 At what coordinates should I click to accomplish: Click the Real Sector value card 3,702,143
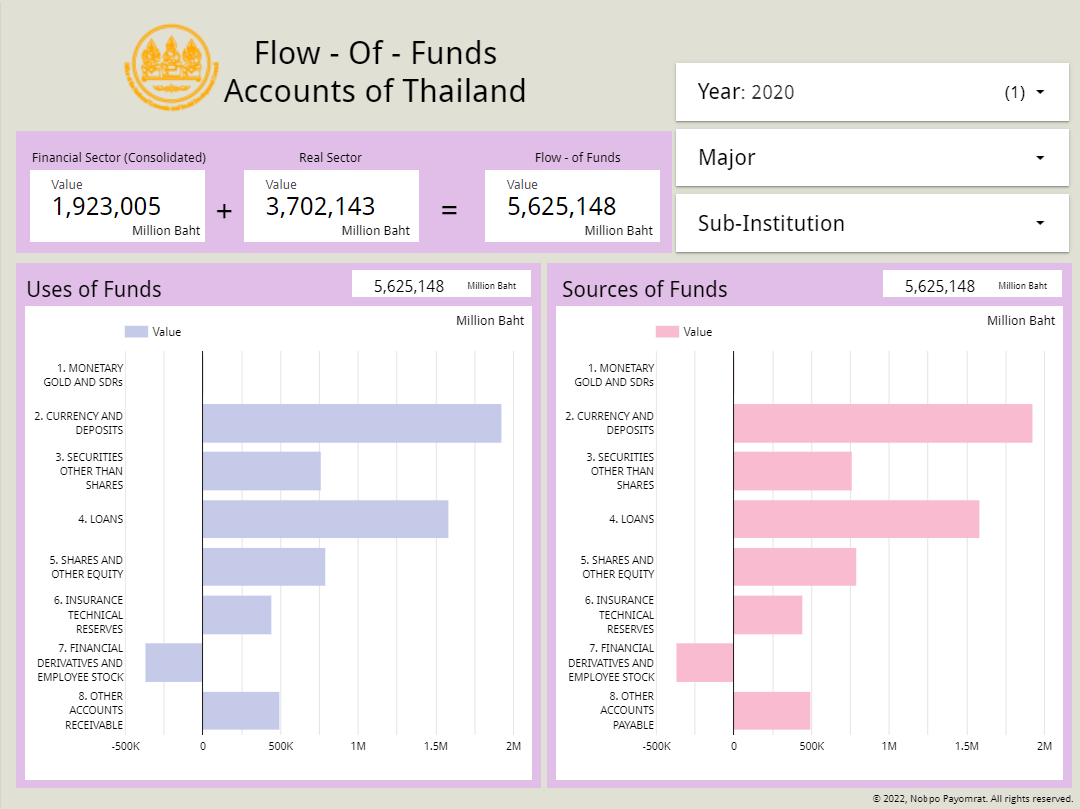click(x=330, y=205)
